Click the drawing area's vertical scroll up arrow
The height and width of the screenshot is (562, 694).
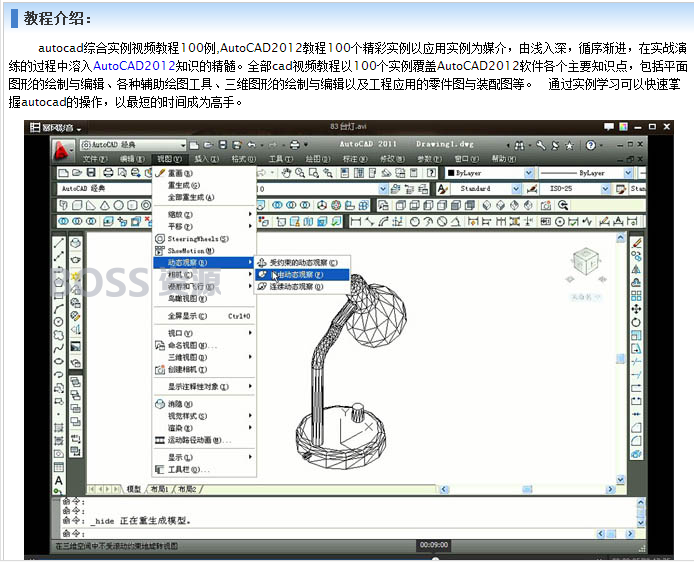point(621,238)
